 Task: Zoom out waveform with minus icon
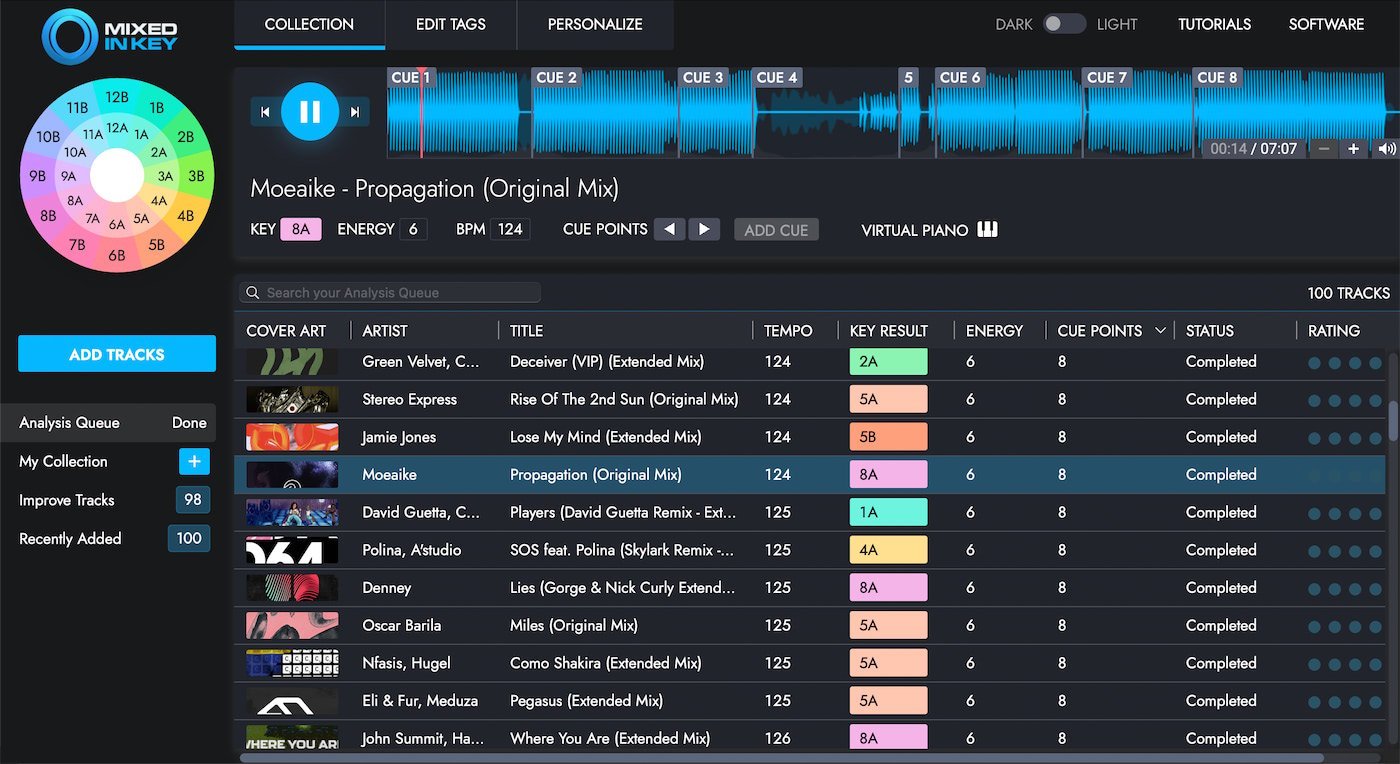point(1324,149)
